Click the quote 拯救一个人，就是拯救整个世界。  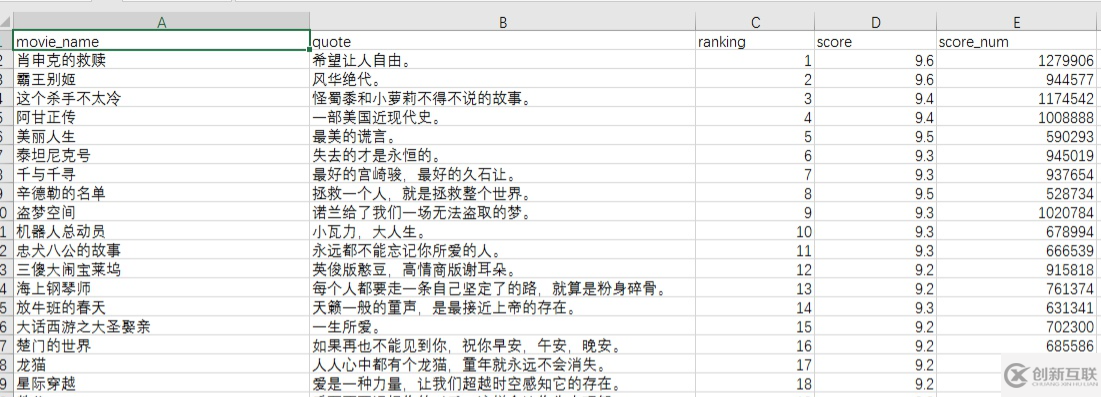point(503,194)
